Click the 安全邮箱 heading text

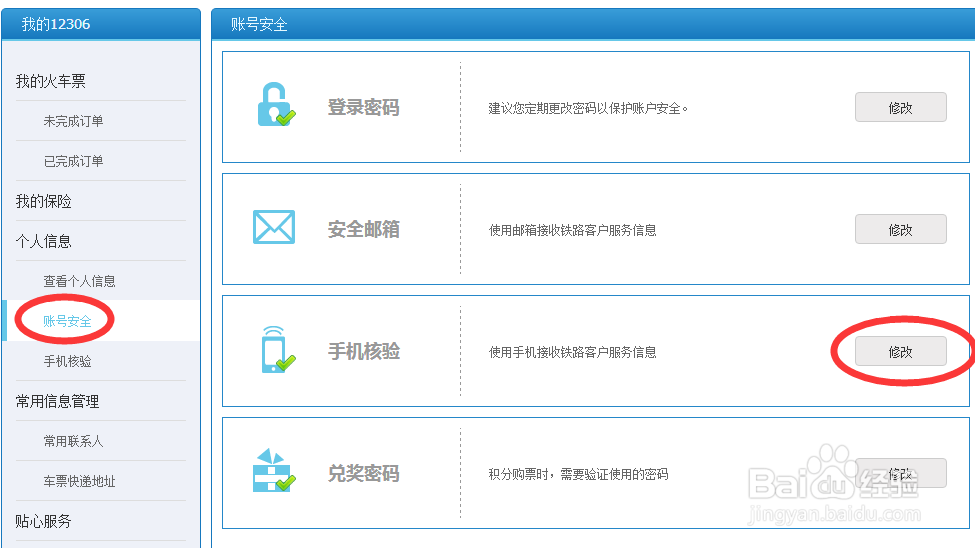pos(364,229)
